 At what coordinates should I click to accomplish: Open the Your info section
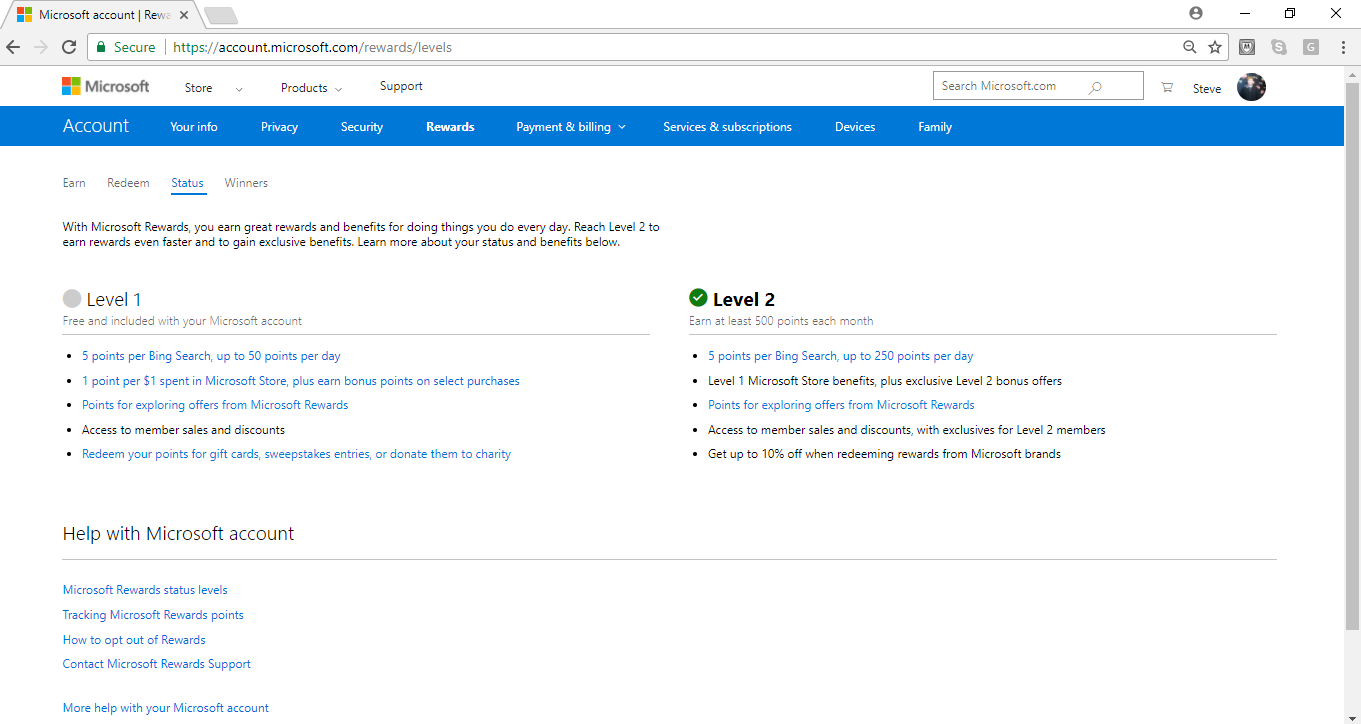[x=194, y=127]
